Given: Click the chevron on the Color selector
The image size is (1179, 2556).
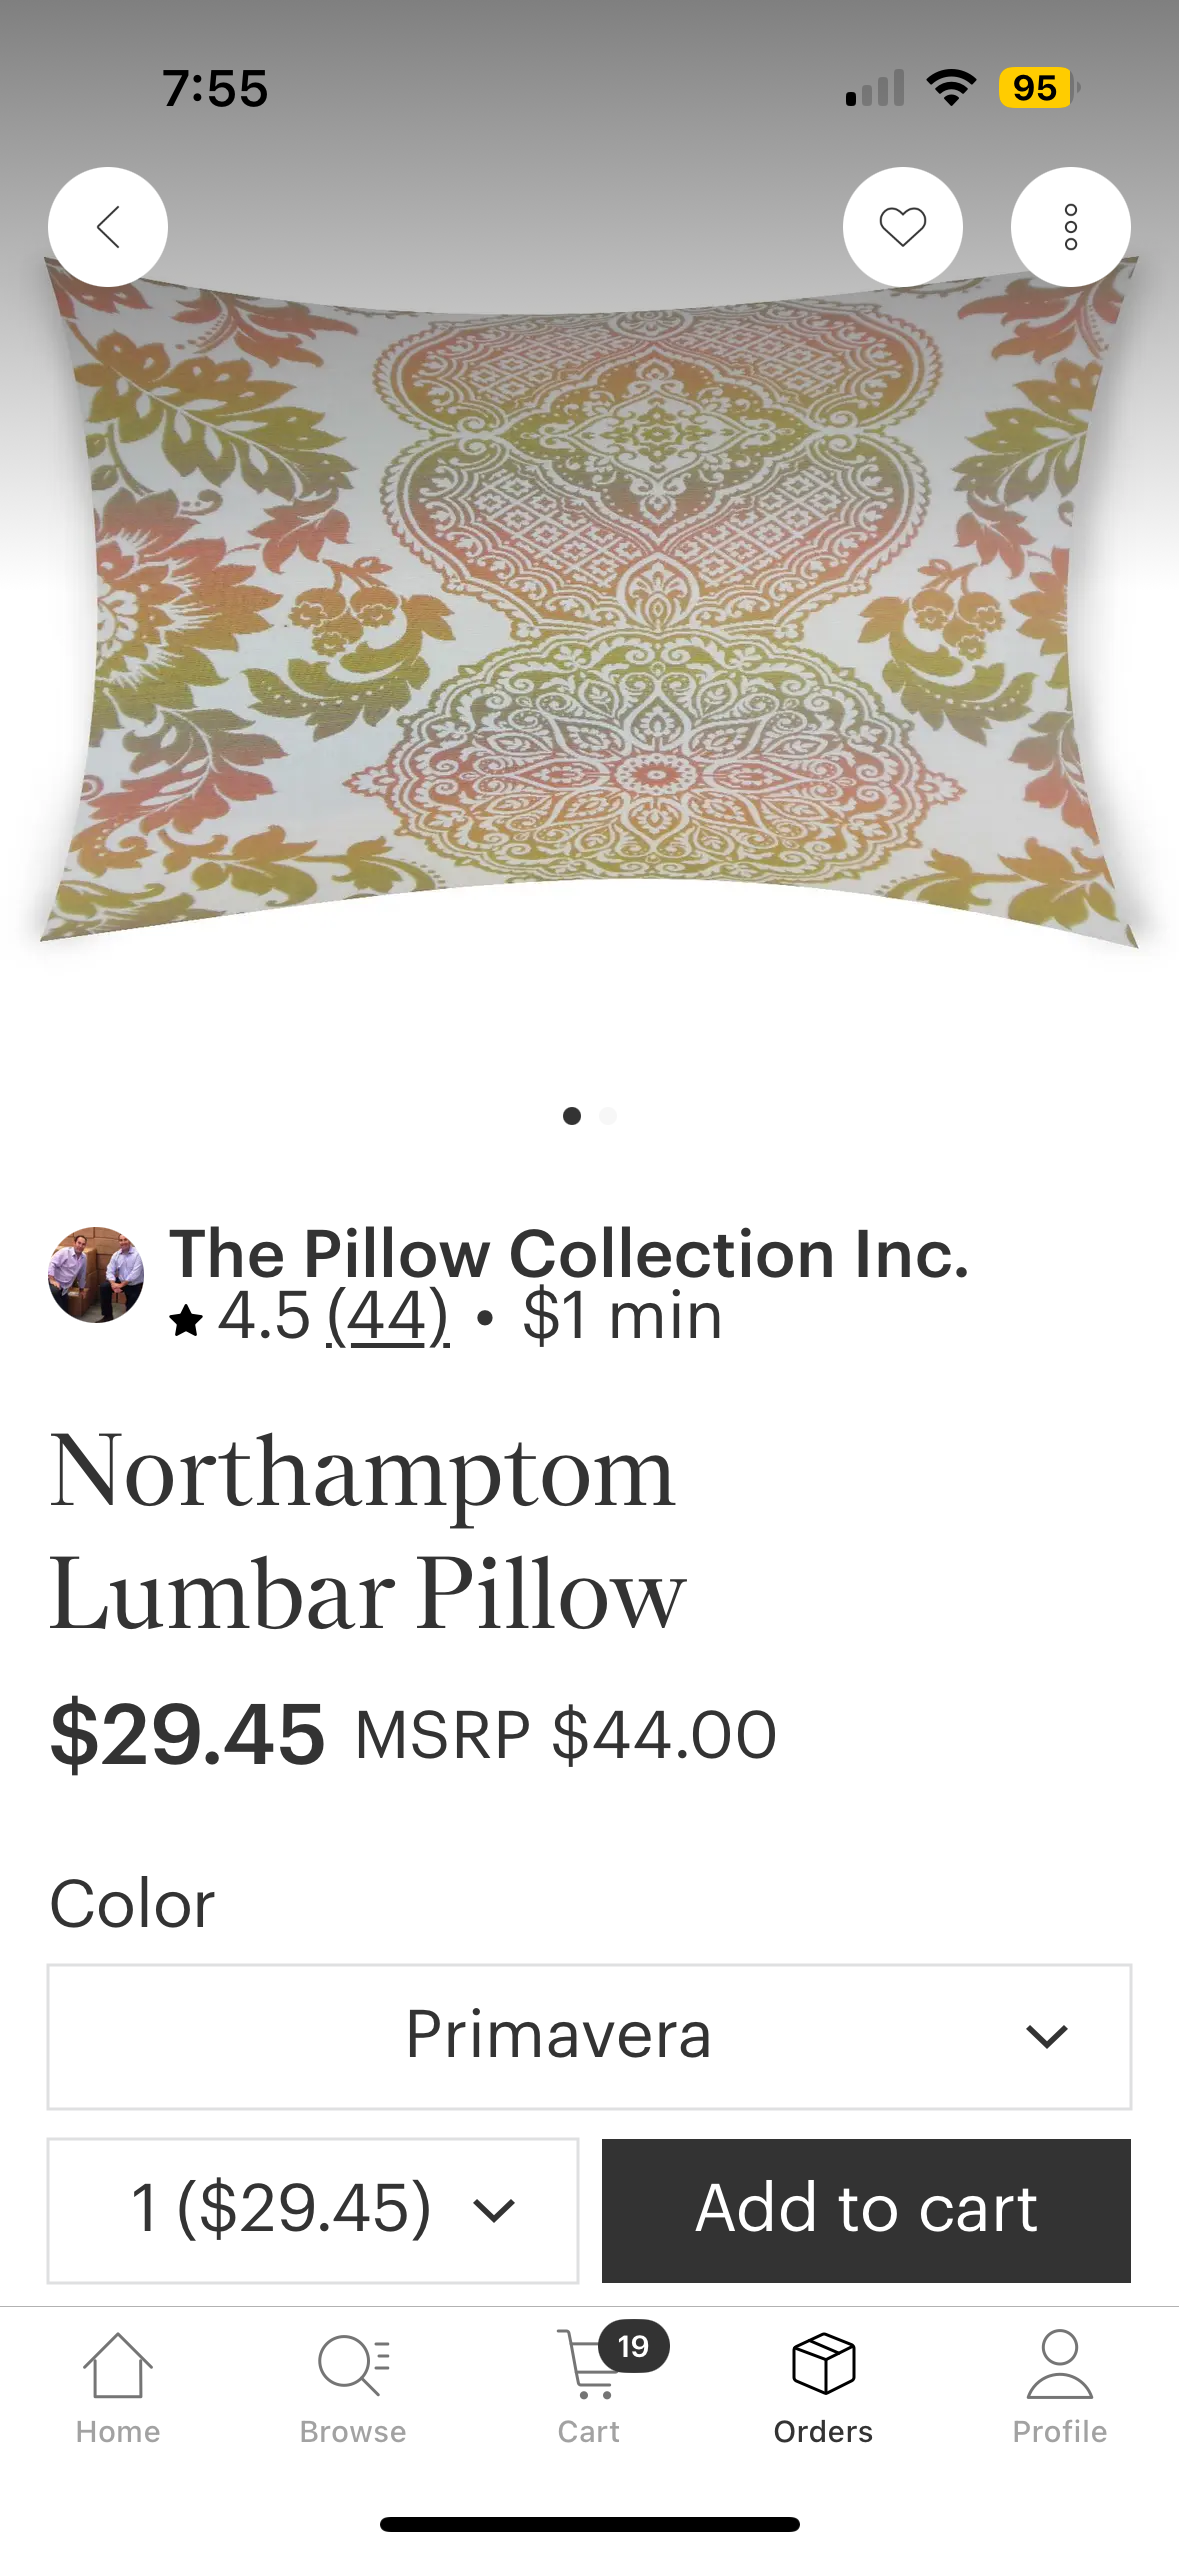Looking at the screenshot, I should coord(1046,2037).
